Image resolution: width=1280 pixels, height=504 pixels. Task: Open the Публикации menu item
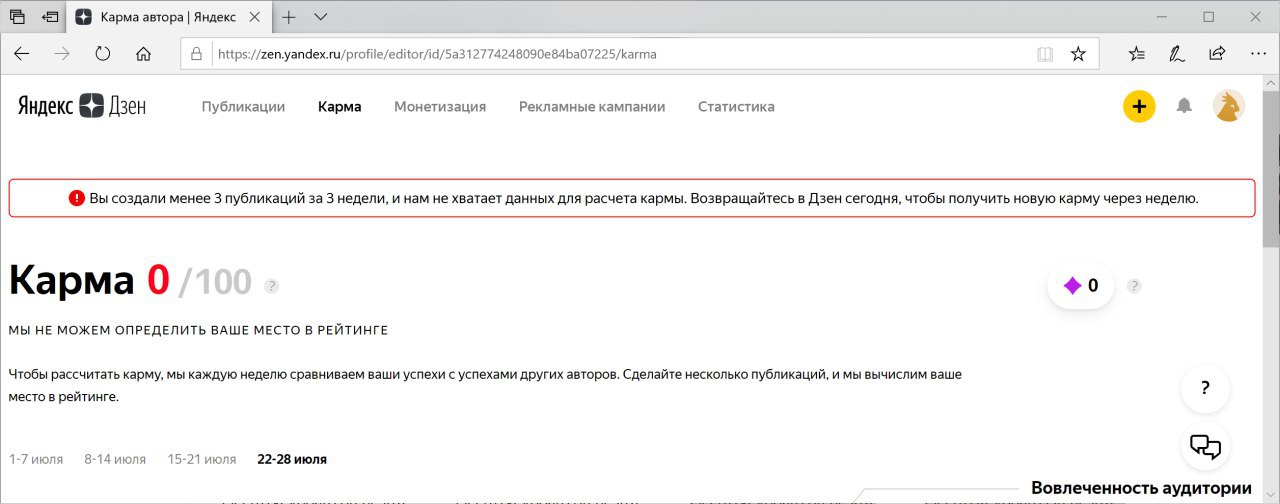[243, 107]
